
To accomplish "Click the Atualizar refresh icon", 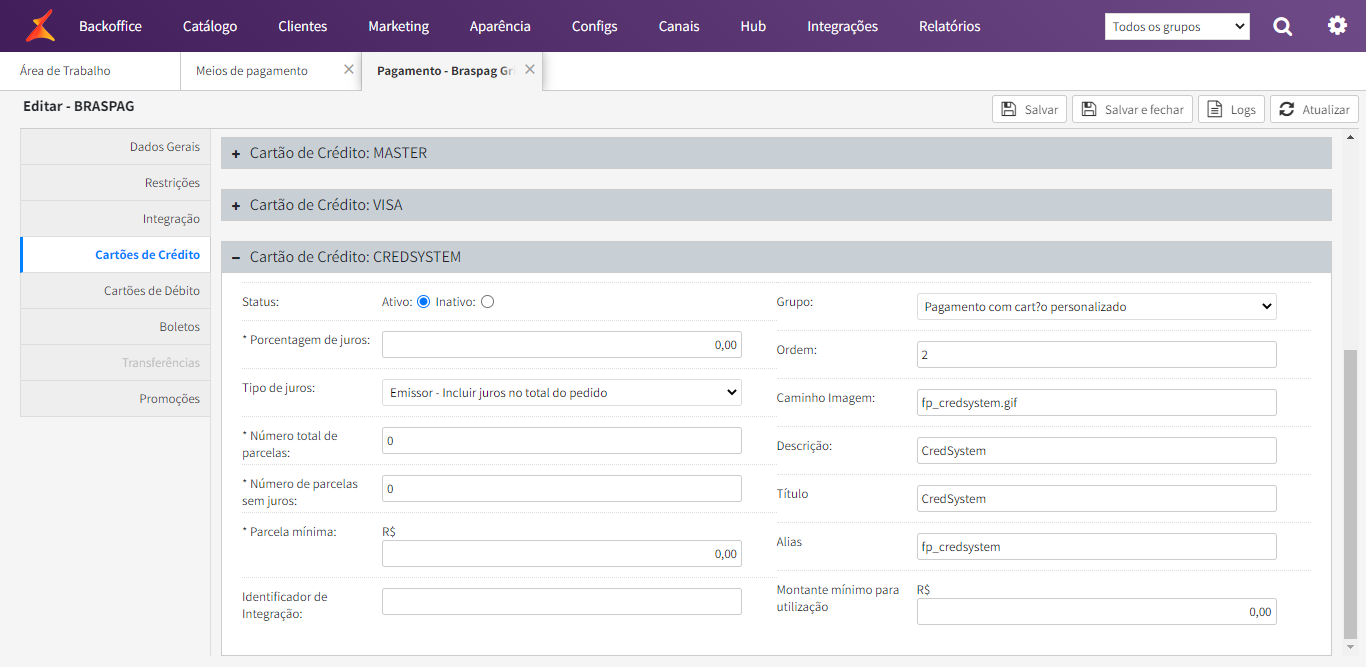I will coord(1287,109).
